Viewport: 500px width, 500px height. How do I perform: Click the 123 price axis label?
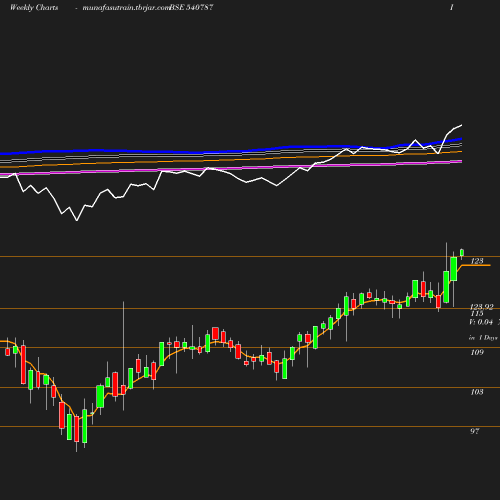point(477,261)
